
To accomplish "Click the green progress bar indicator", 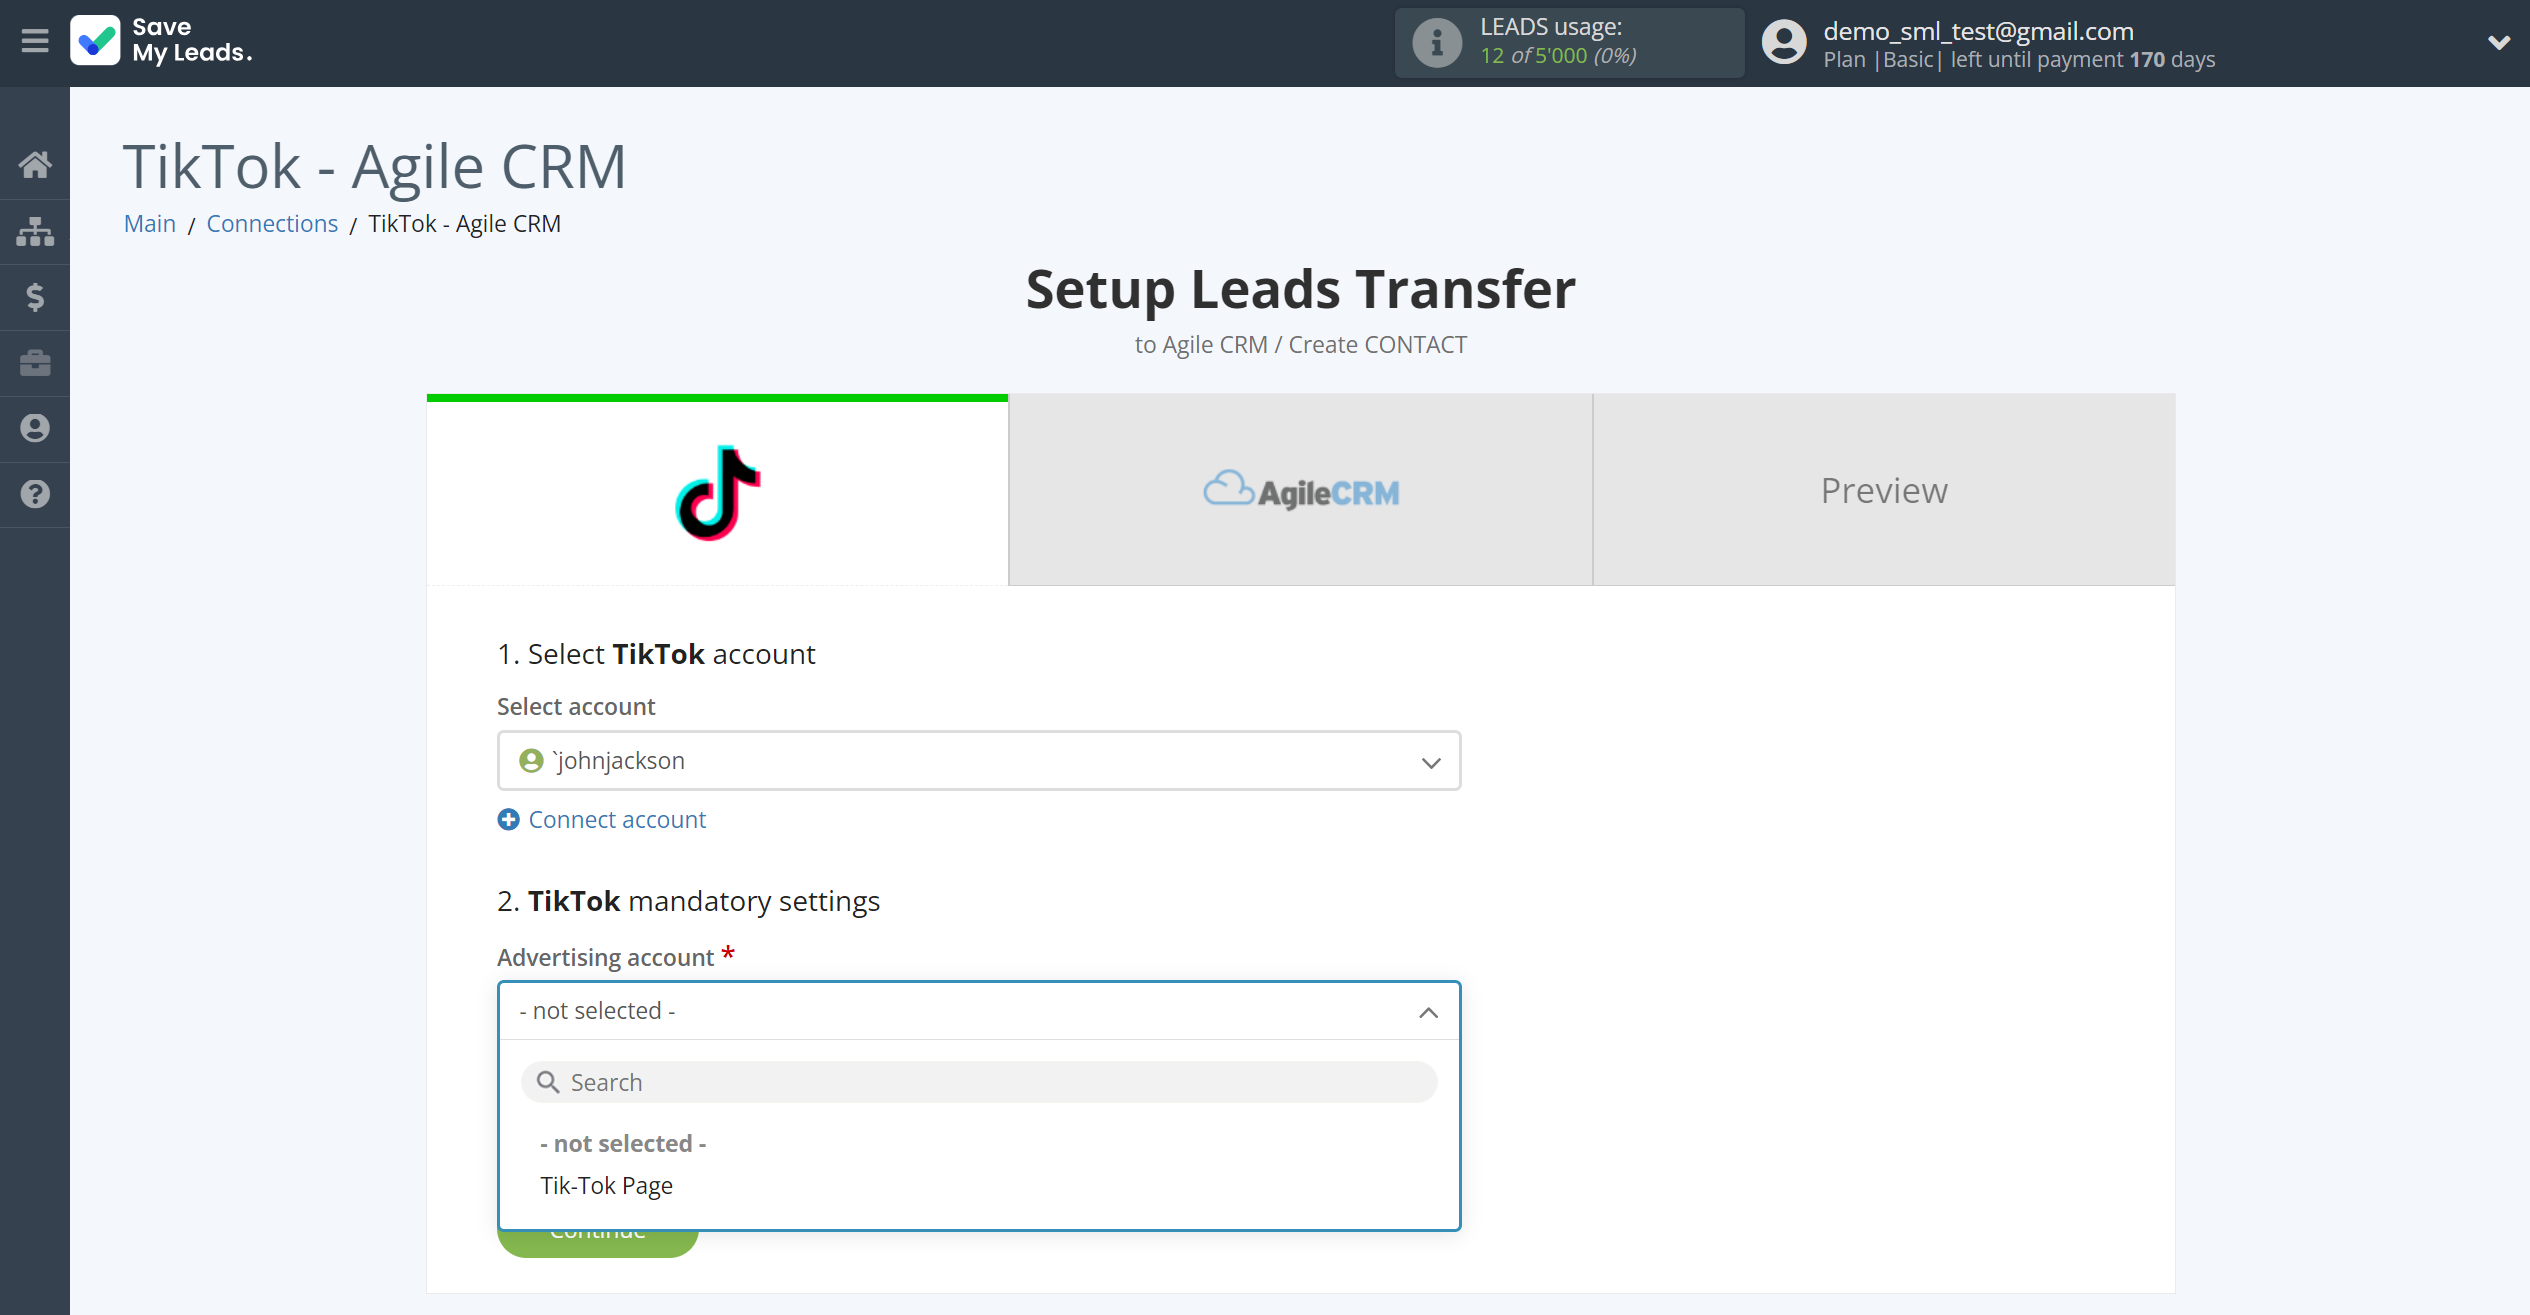I will tap(718, 398).
